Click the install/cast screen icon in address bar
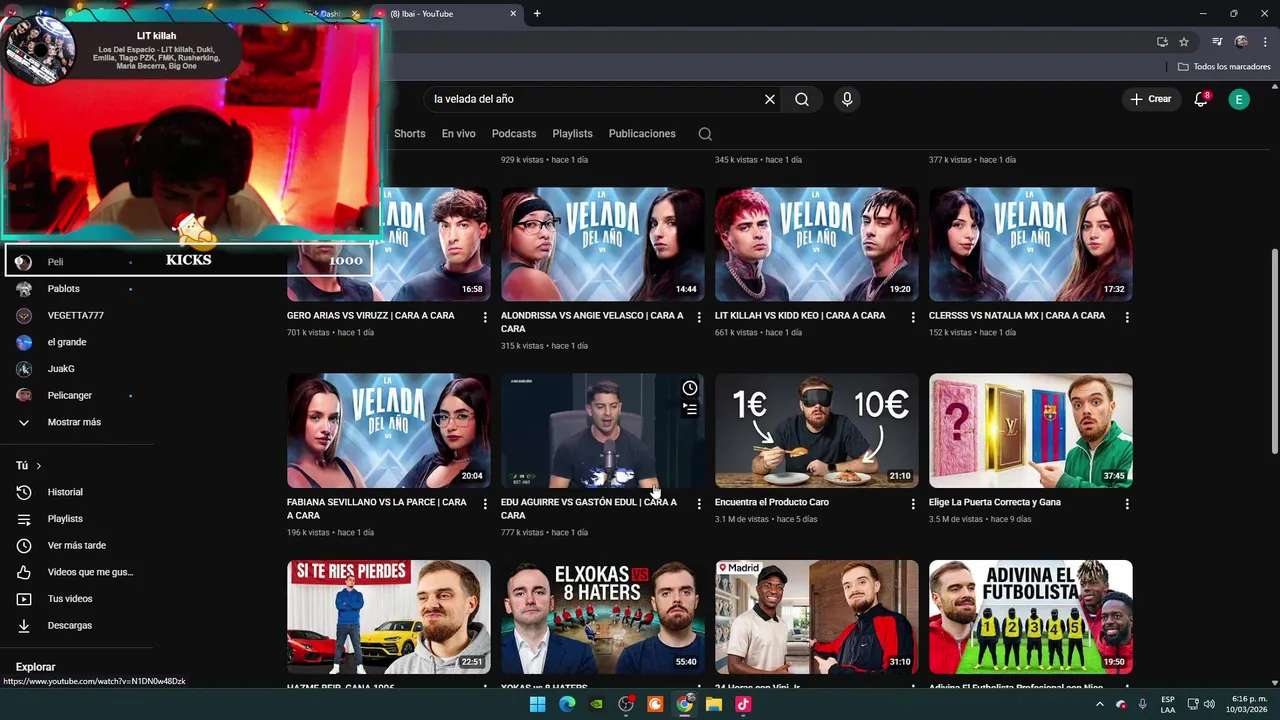The height and width of the screenshot is (720, 1280). [x=1162, y=42]
